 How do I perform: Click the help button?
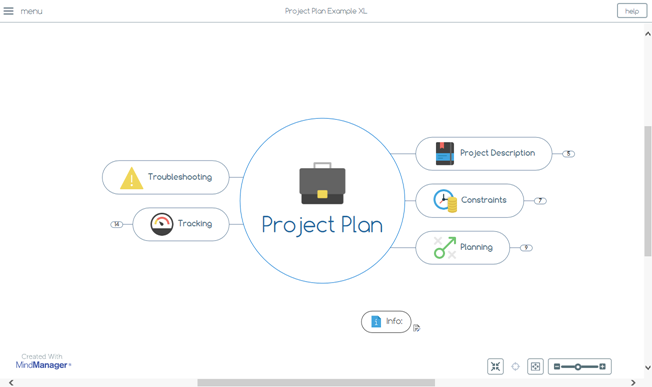click(632, 11)
